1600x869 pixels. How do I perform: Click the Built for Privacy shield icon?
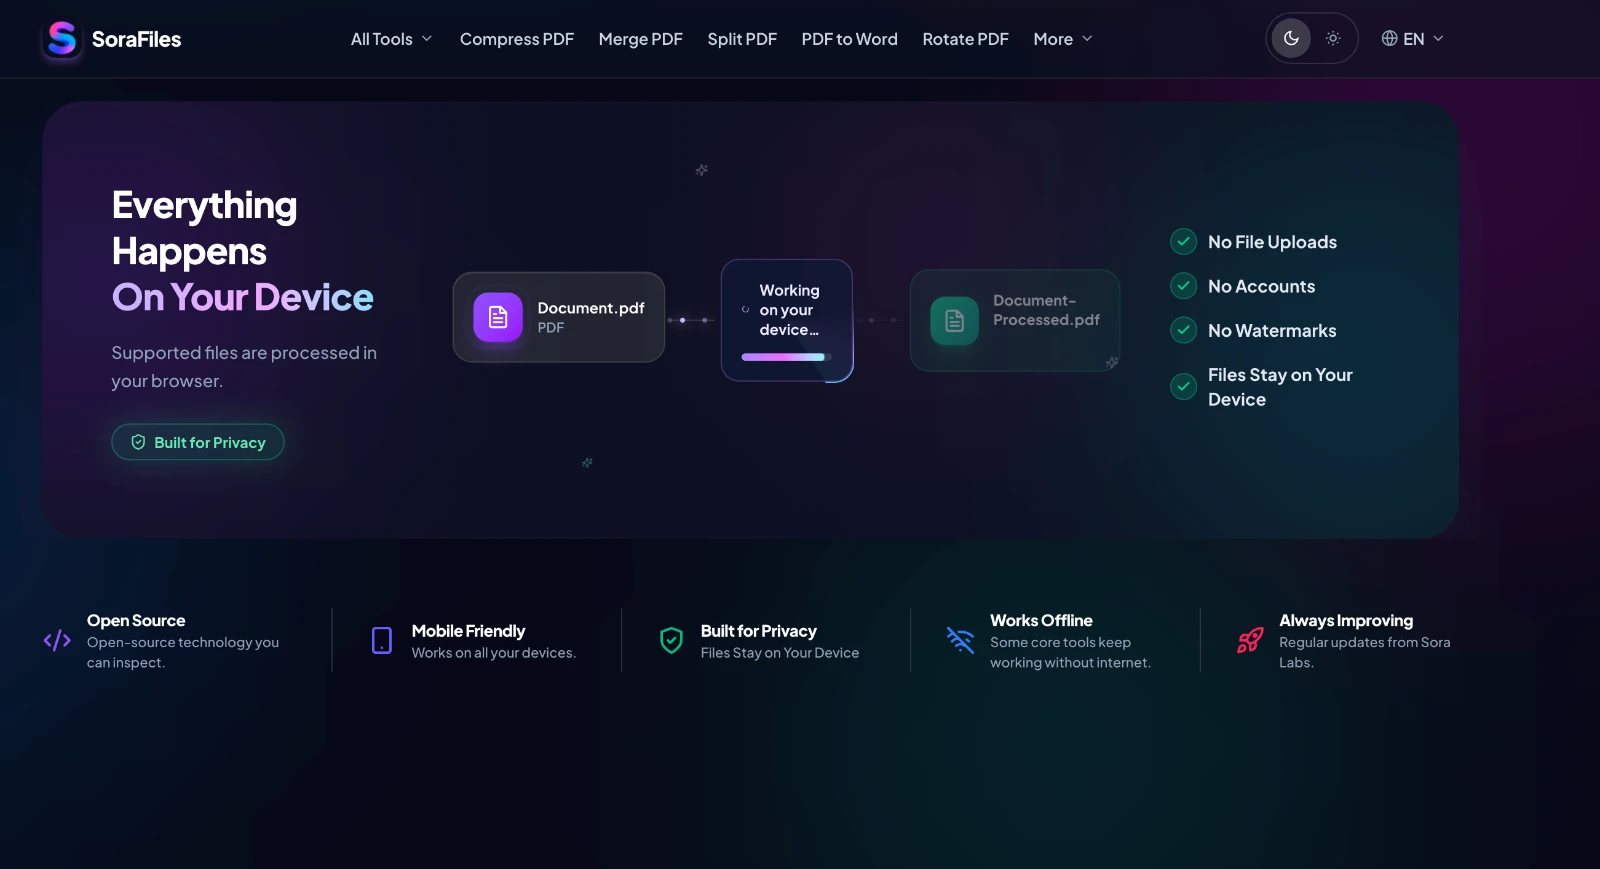(x=671, y=640)
